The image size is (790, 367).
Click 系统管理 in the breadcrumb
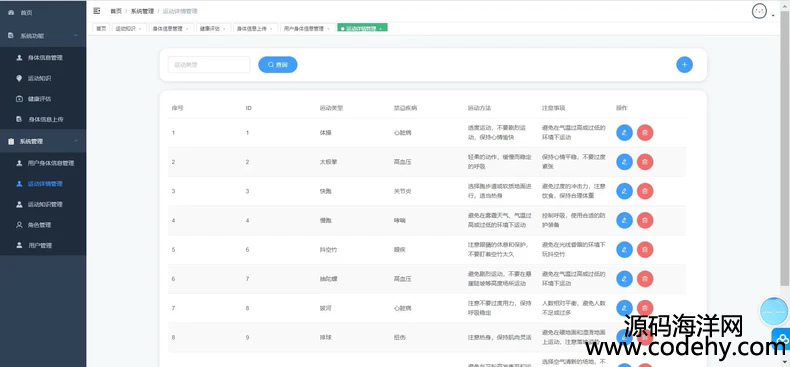coord(142,11)
